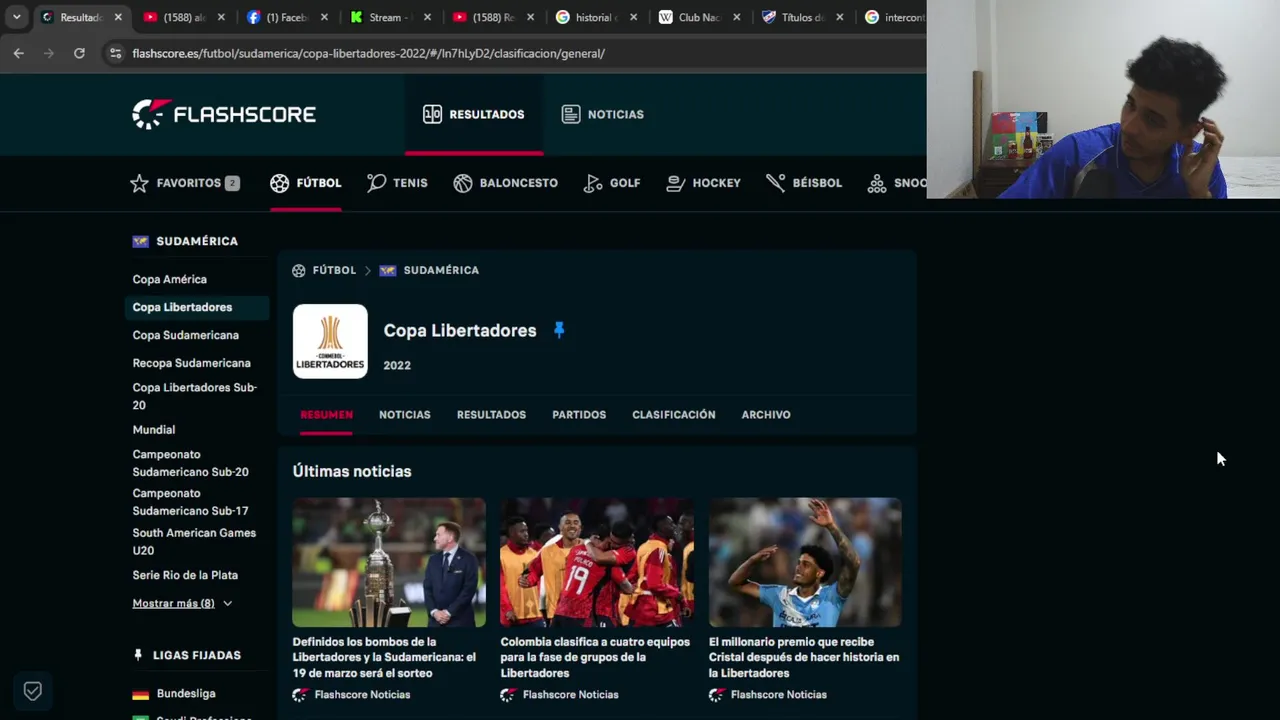Open the Colombia clasifica news thumbnail
The width and height of the screenshot is (1280, 720).
tap(597, 562)
